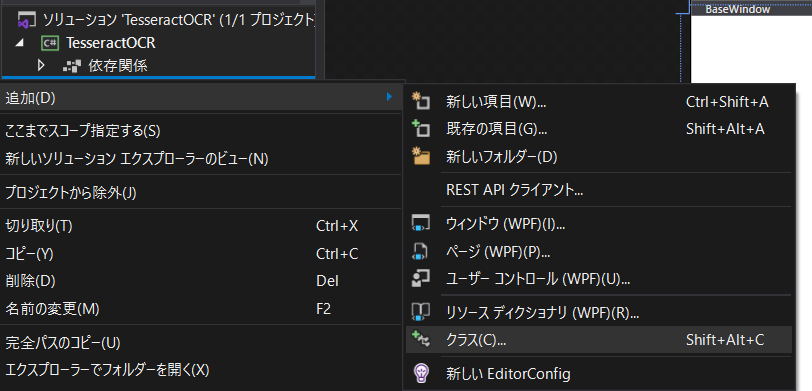812x391 pixels.
Task: Click the F2 shortcut text
Action: point(323,309)
